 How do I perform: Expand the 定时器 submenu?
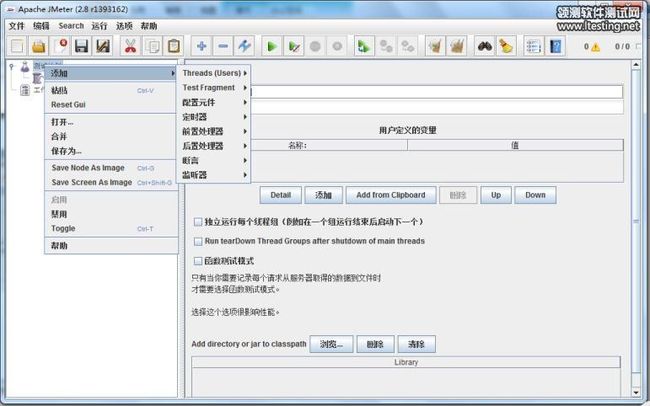click(x=214, y=117)
